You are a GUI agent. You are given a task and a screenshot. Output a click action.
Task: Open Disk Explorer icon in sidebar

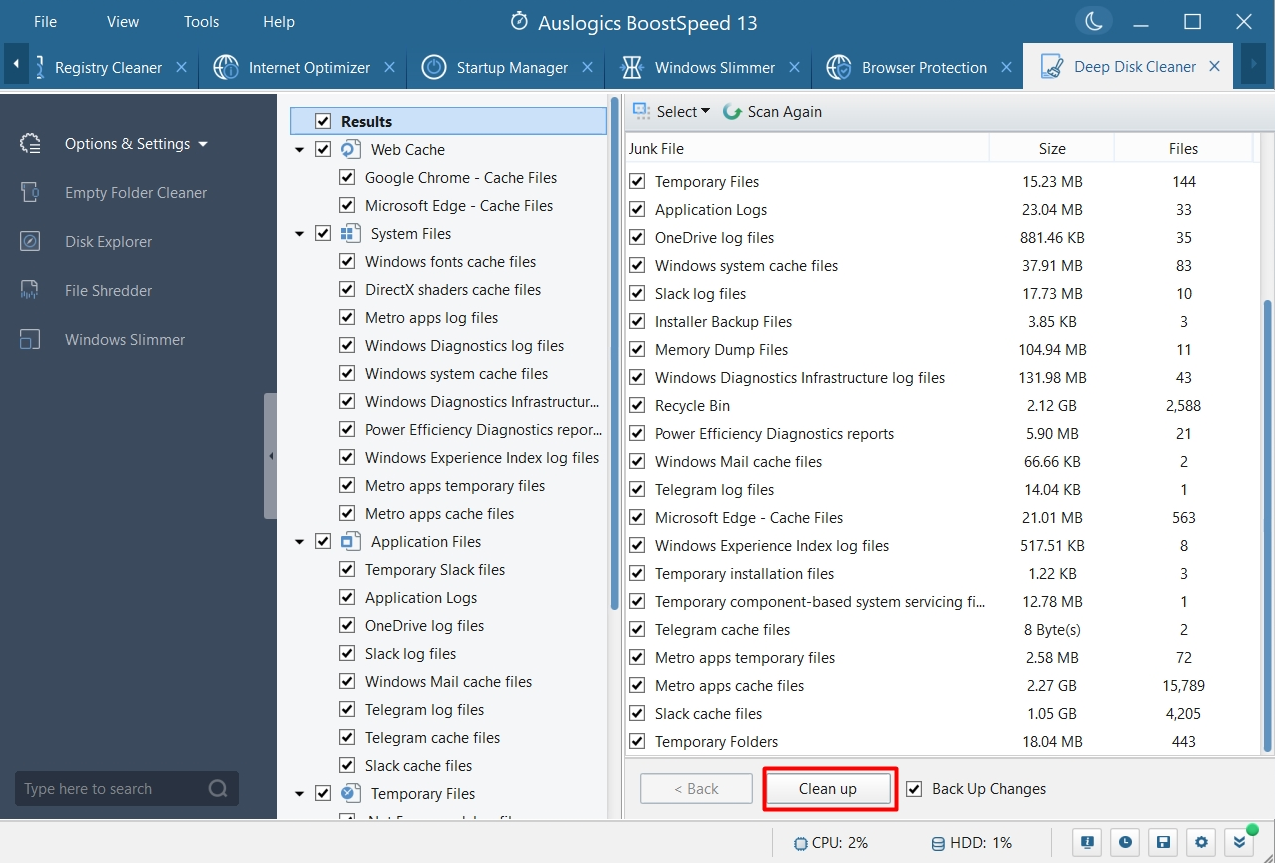coord(30,242)
